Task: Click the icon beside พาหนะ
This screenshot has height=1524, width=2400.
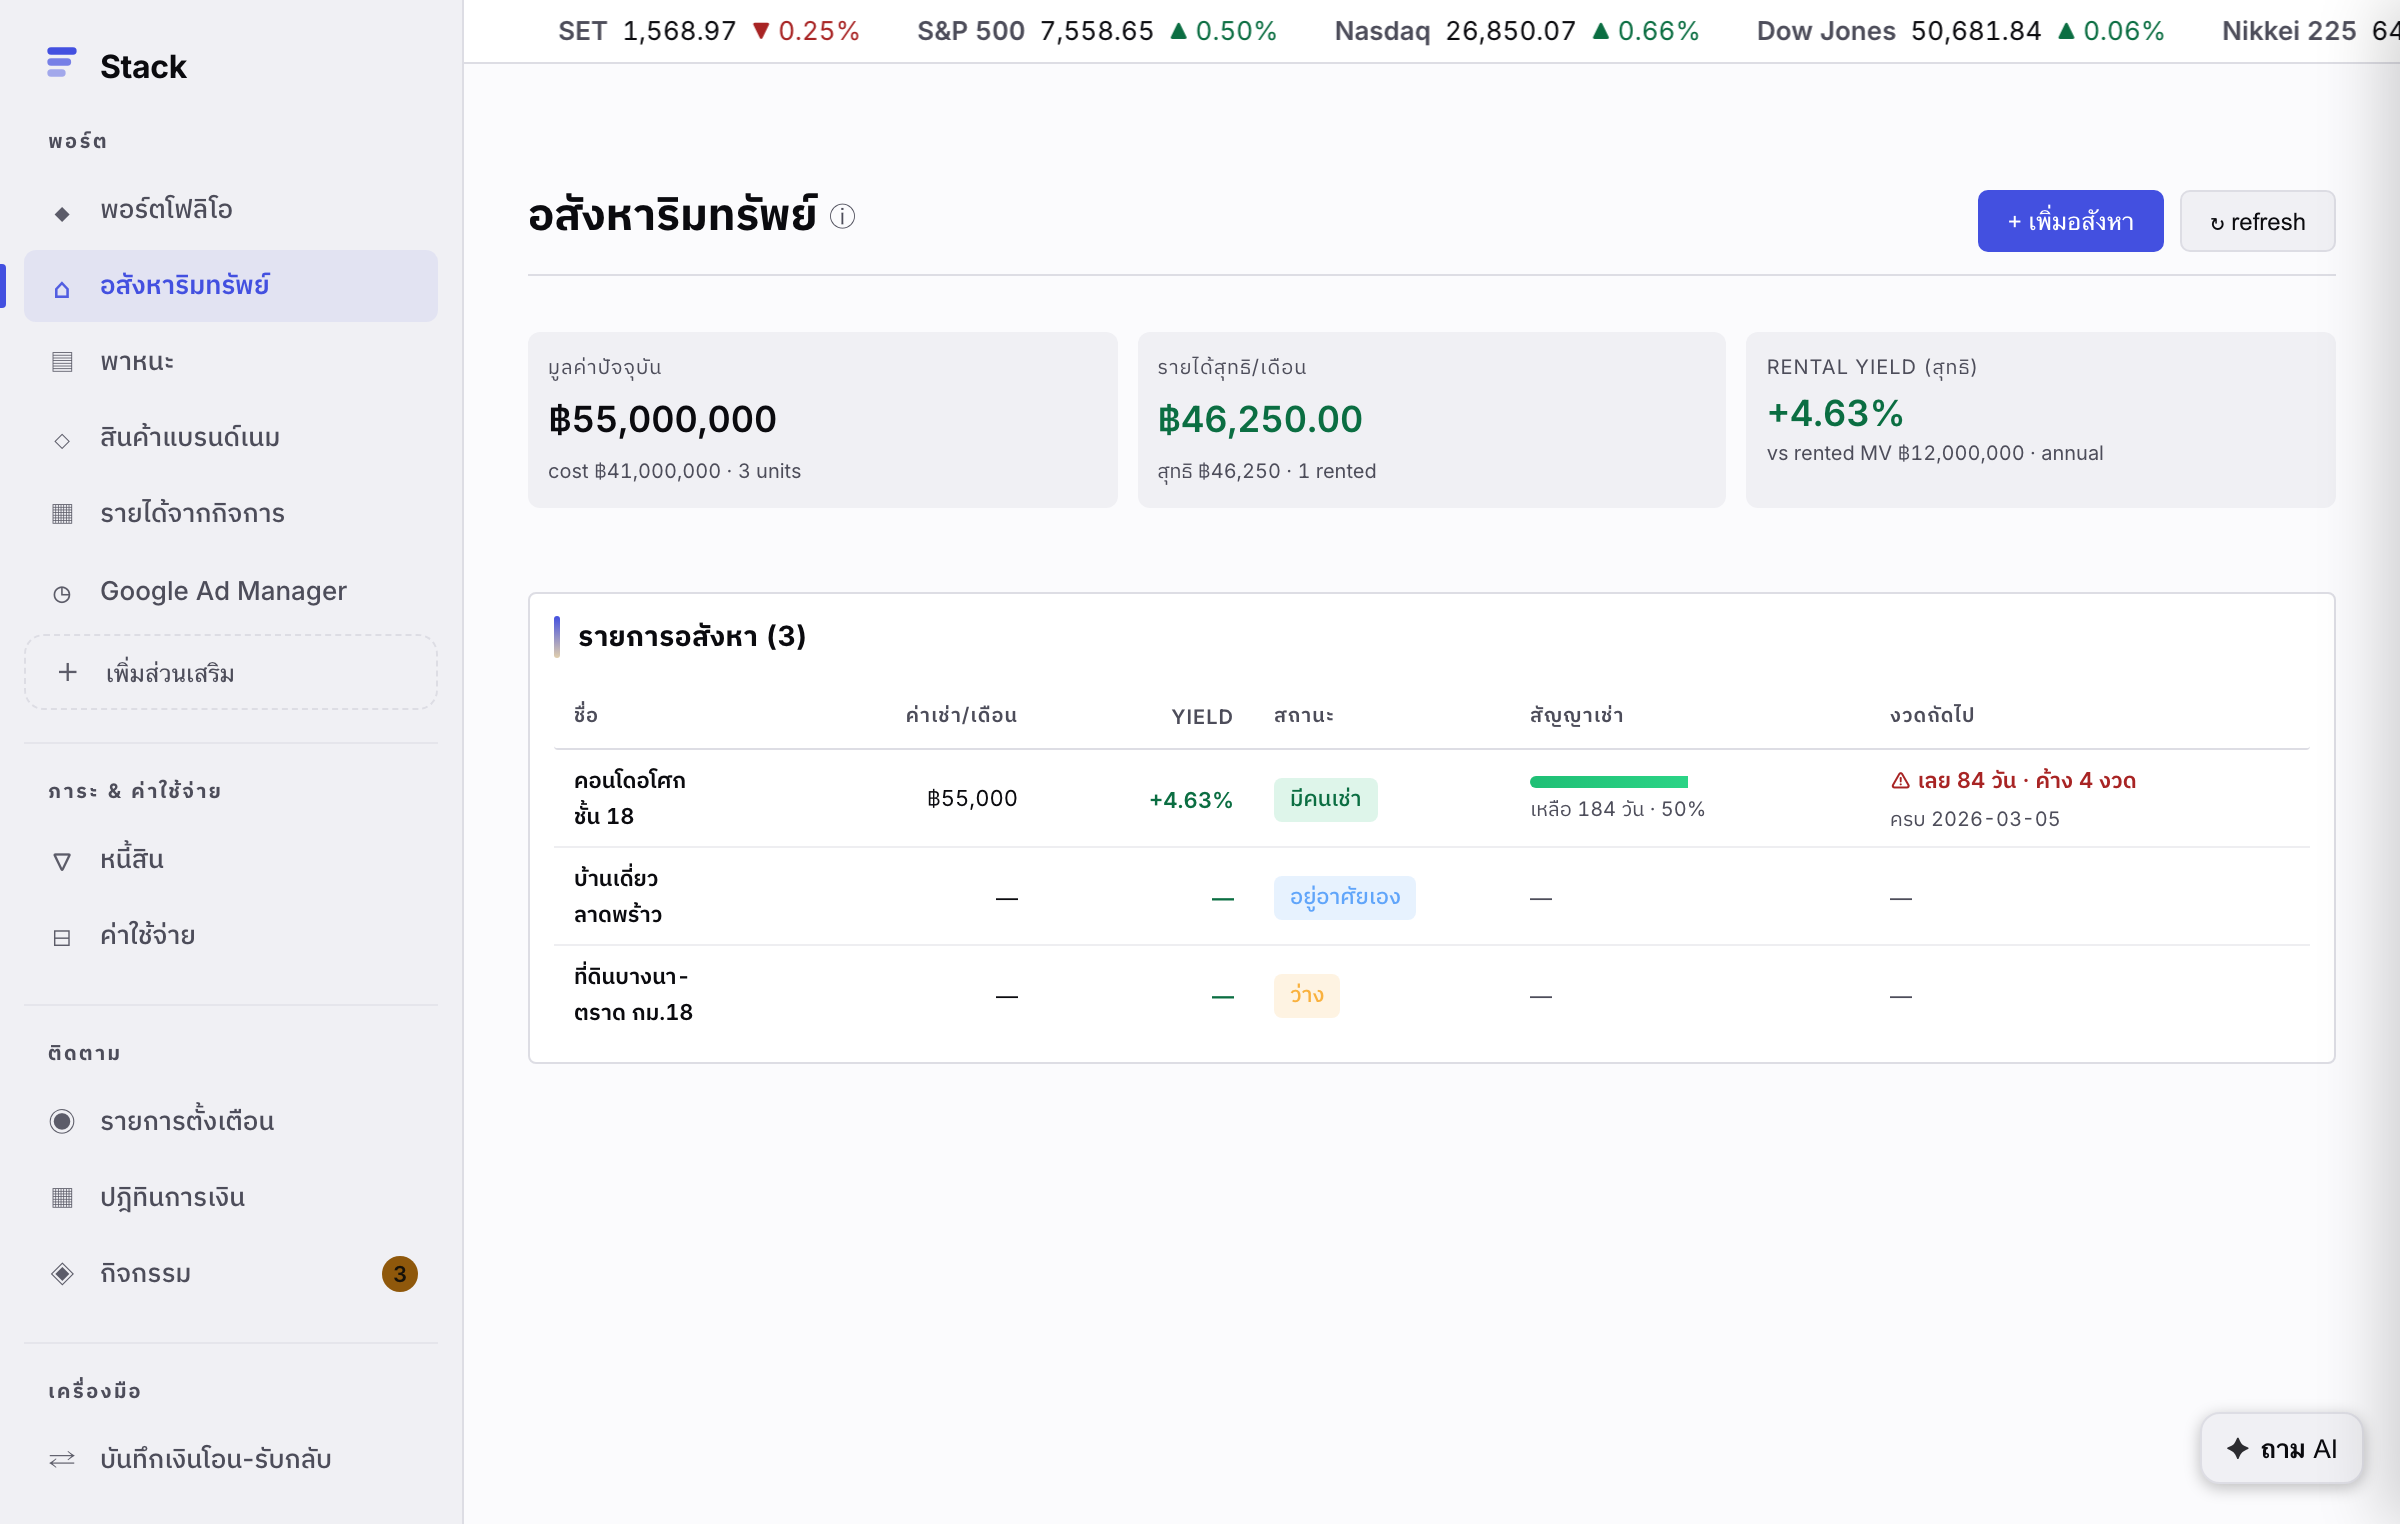Action: point(62,362)
